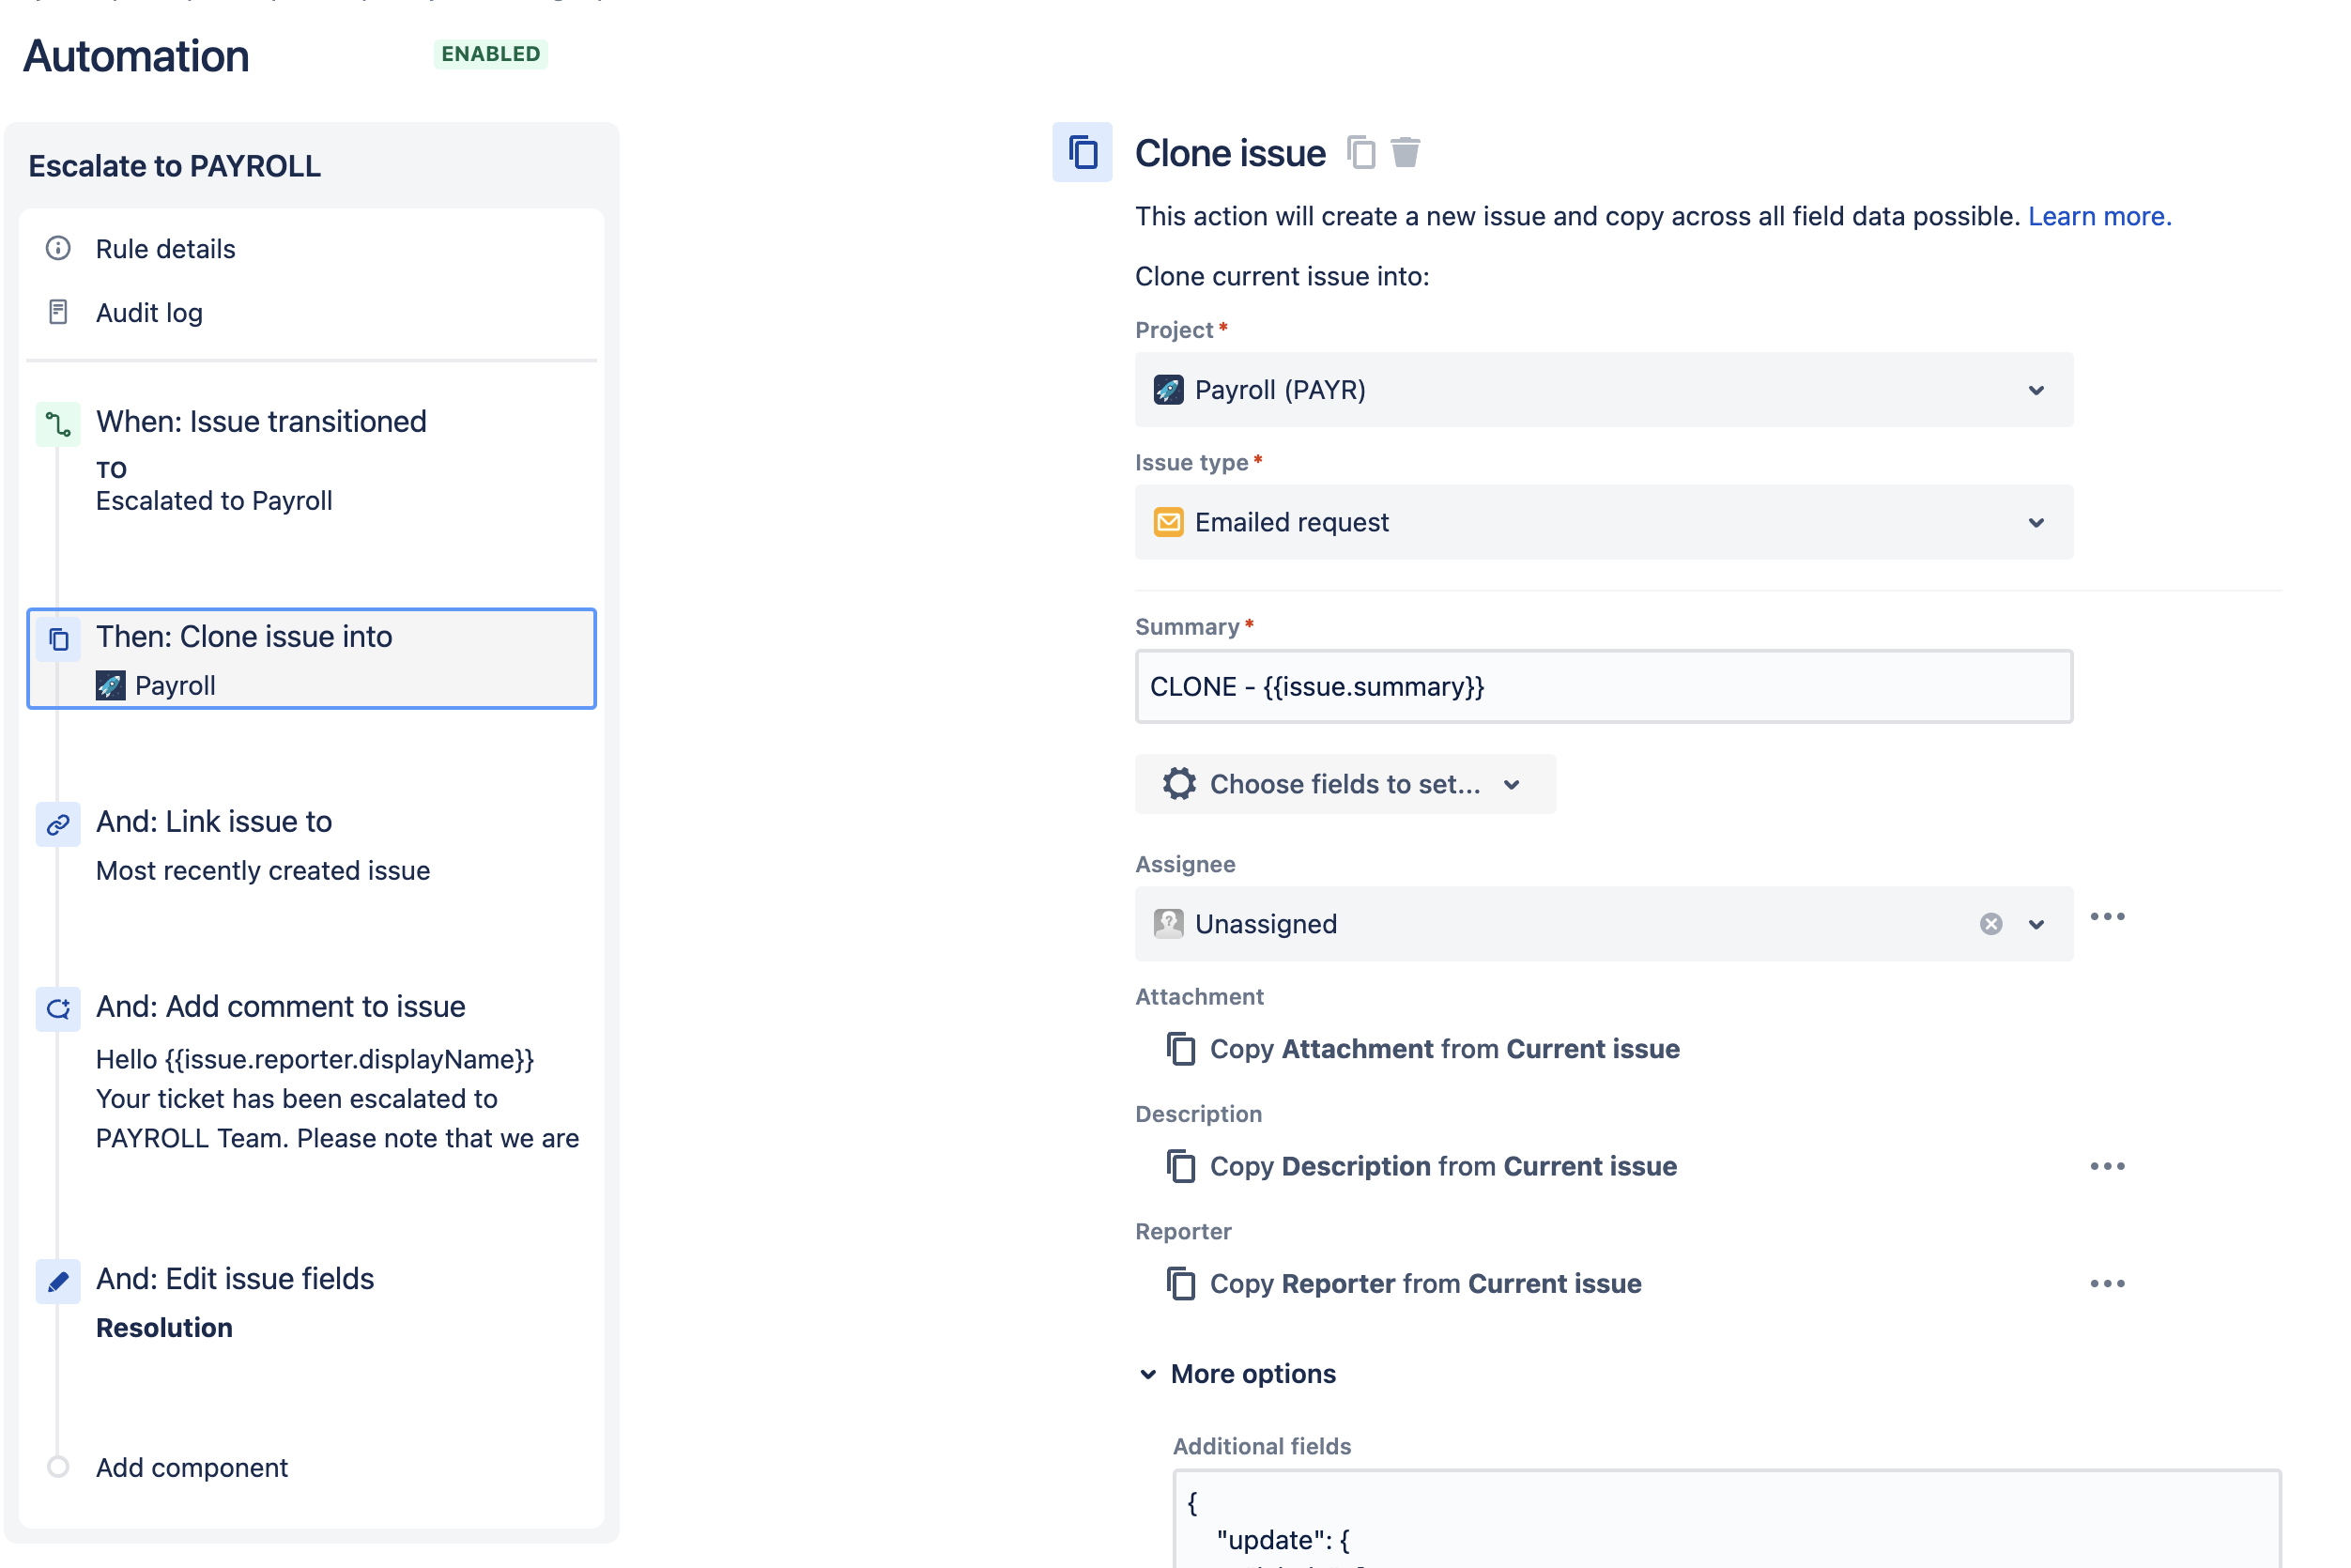This screenshot has width=2351, height=1568.
Task: Click the Copy Reporter from Current issue text
Action: 1425,1283
